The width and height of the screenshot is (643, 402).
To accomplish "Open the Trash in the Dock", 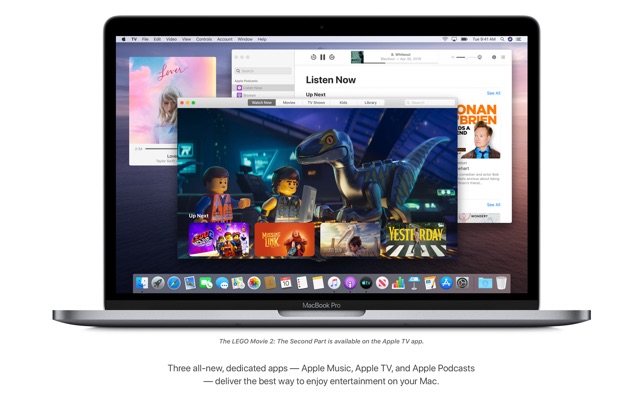I will tap(501, 283).
